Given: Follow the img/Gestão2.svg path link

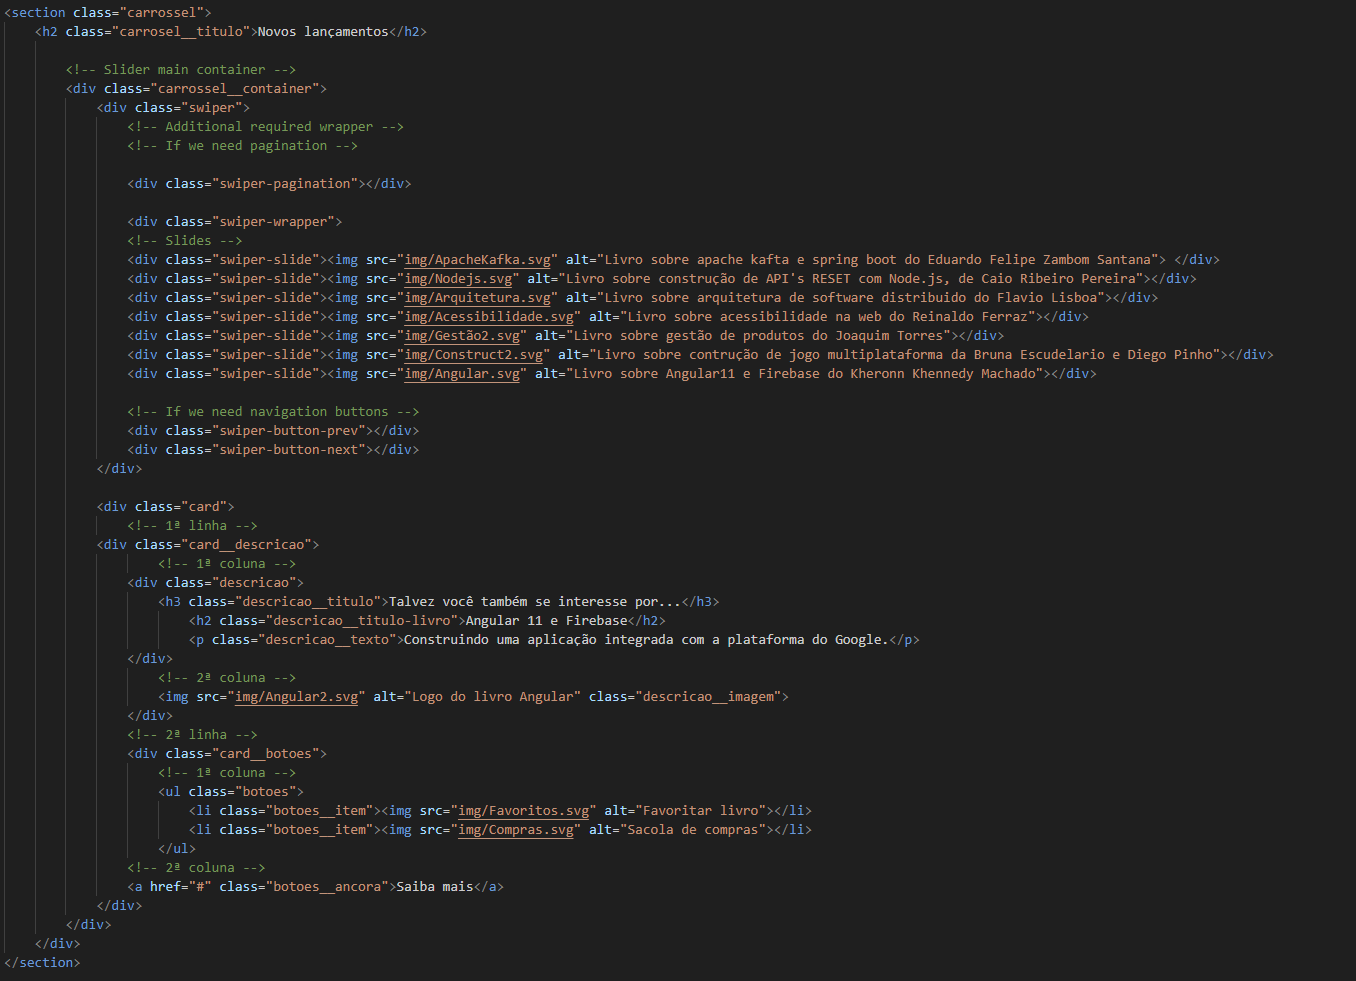Looking at the screenshot, I should 462,336.
